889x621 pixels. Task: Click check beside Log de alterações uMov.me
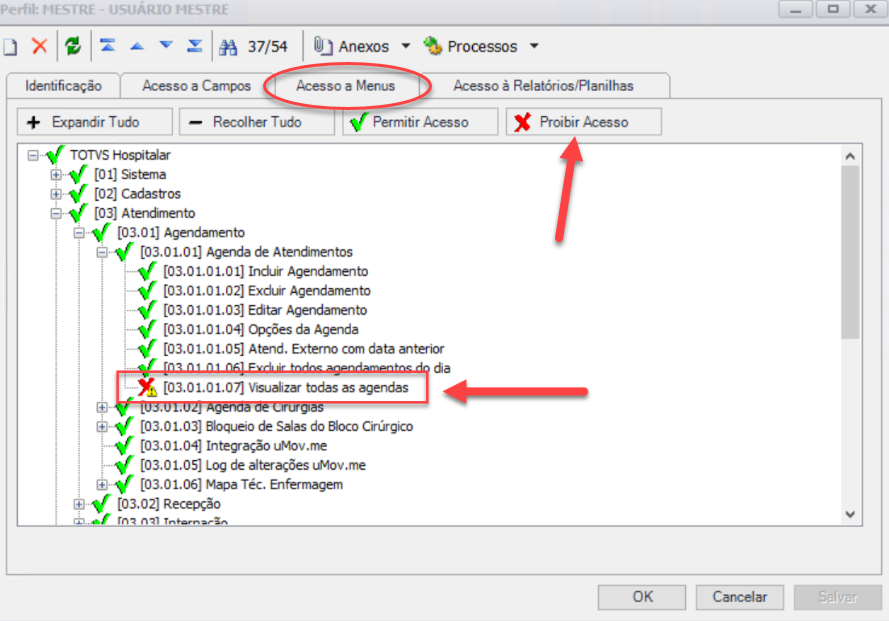point(124,464)
